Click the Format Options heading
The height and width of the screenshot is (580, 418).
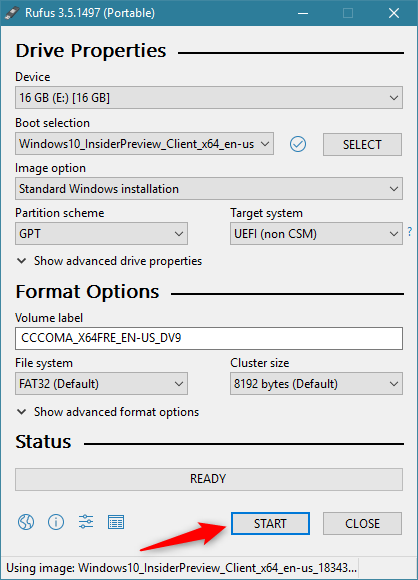coord(87,292)
